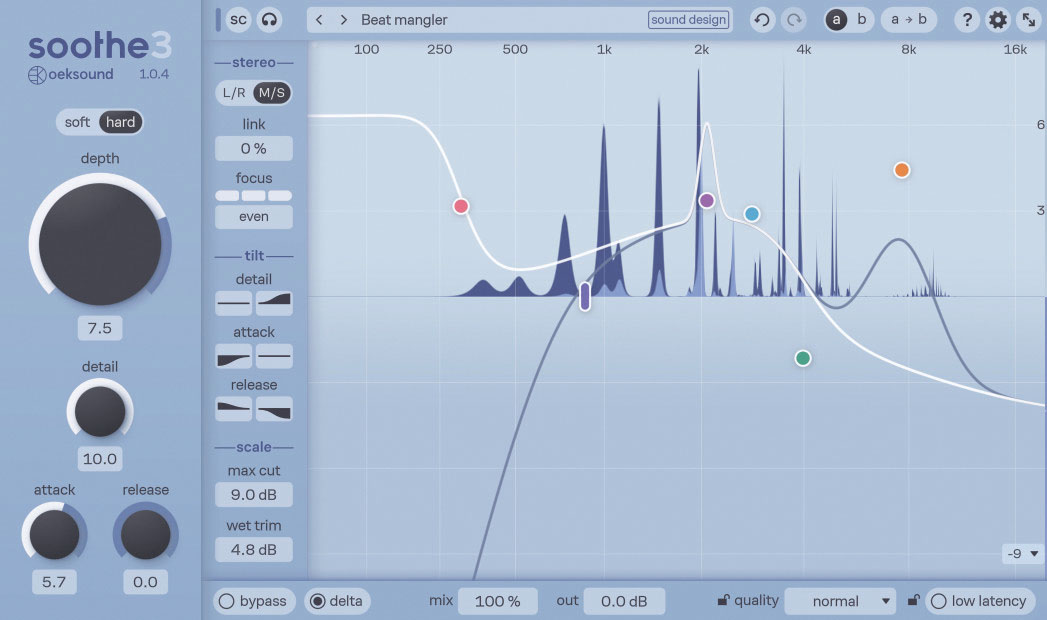Undo the last change
This screenshot has width=1047, height=620.
coord(762,20)
